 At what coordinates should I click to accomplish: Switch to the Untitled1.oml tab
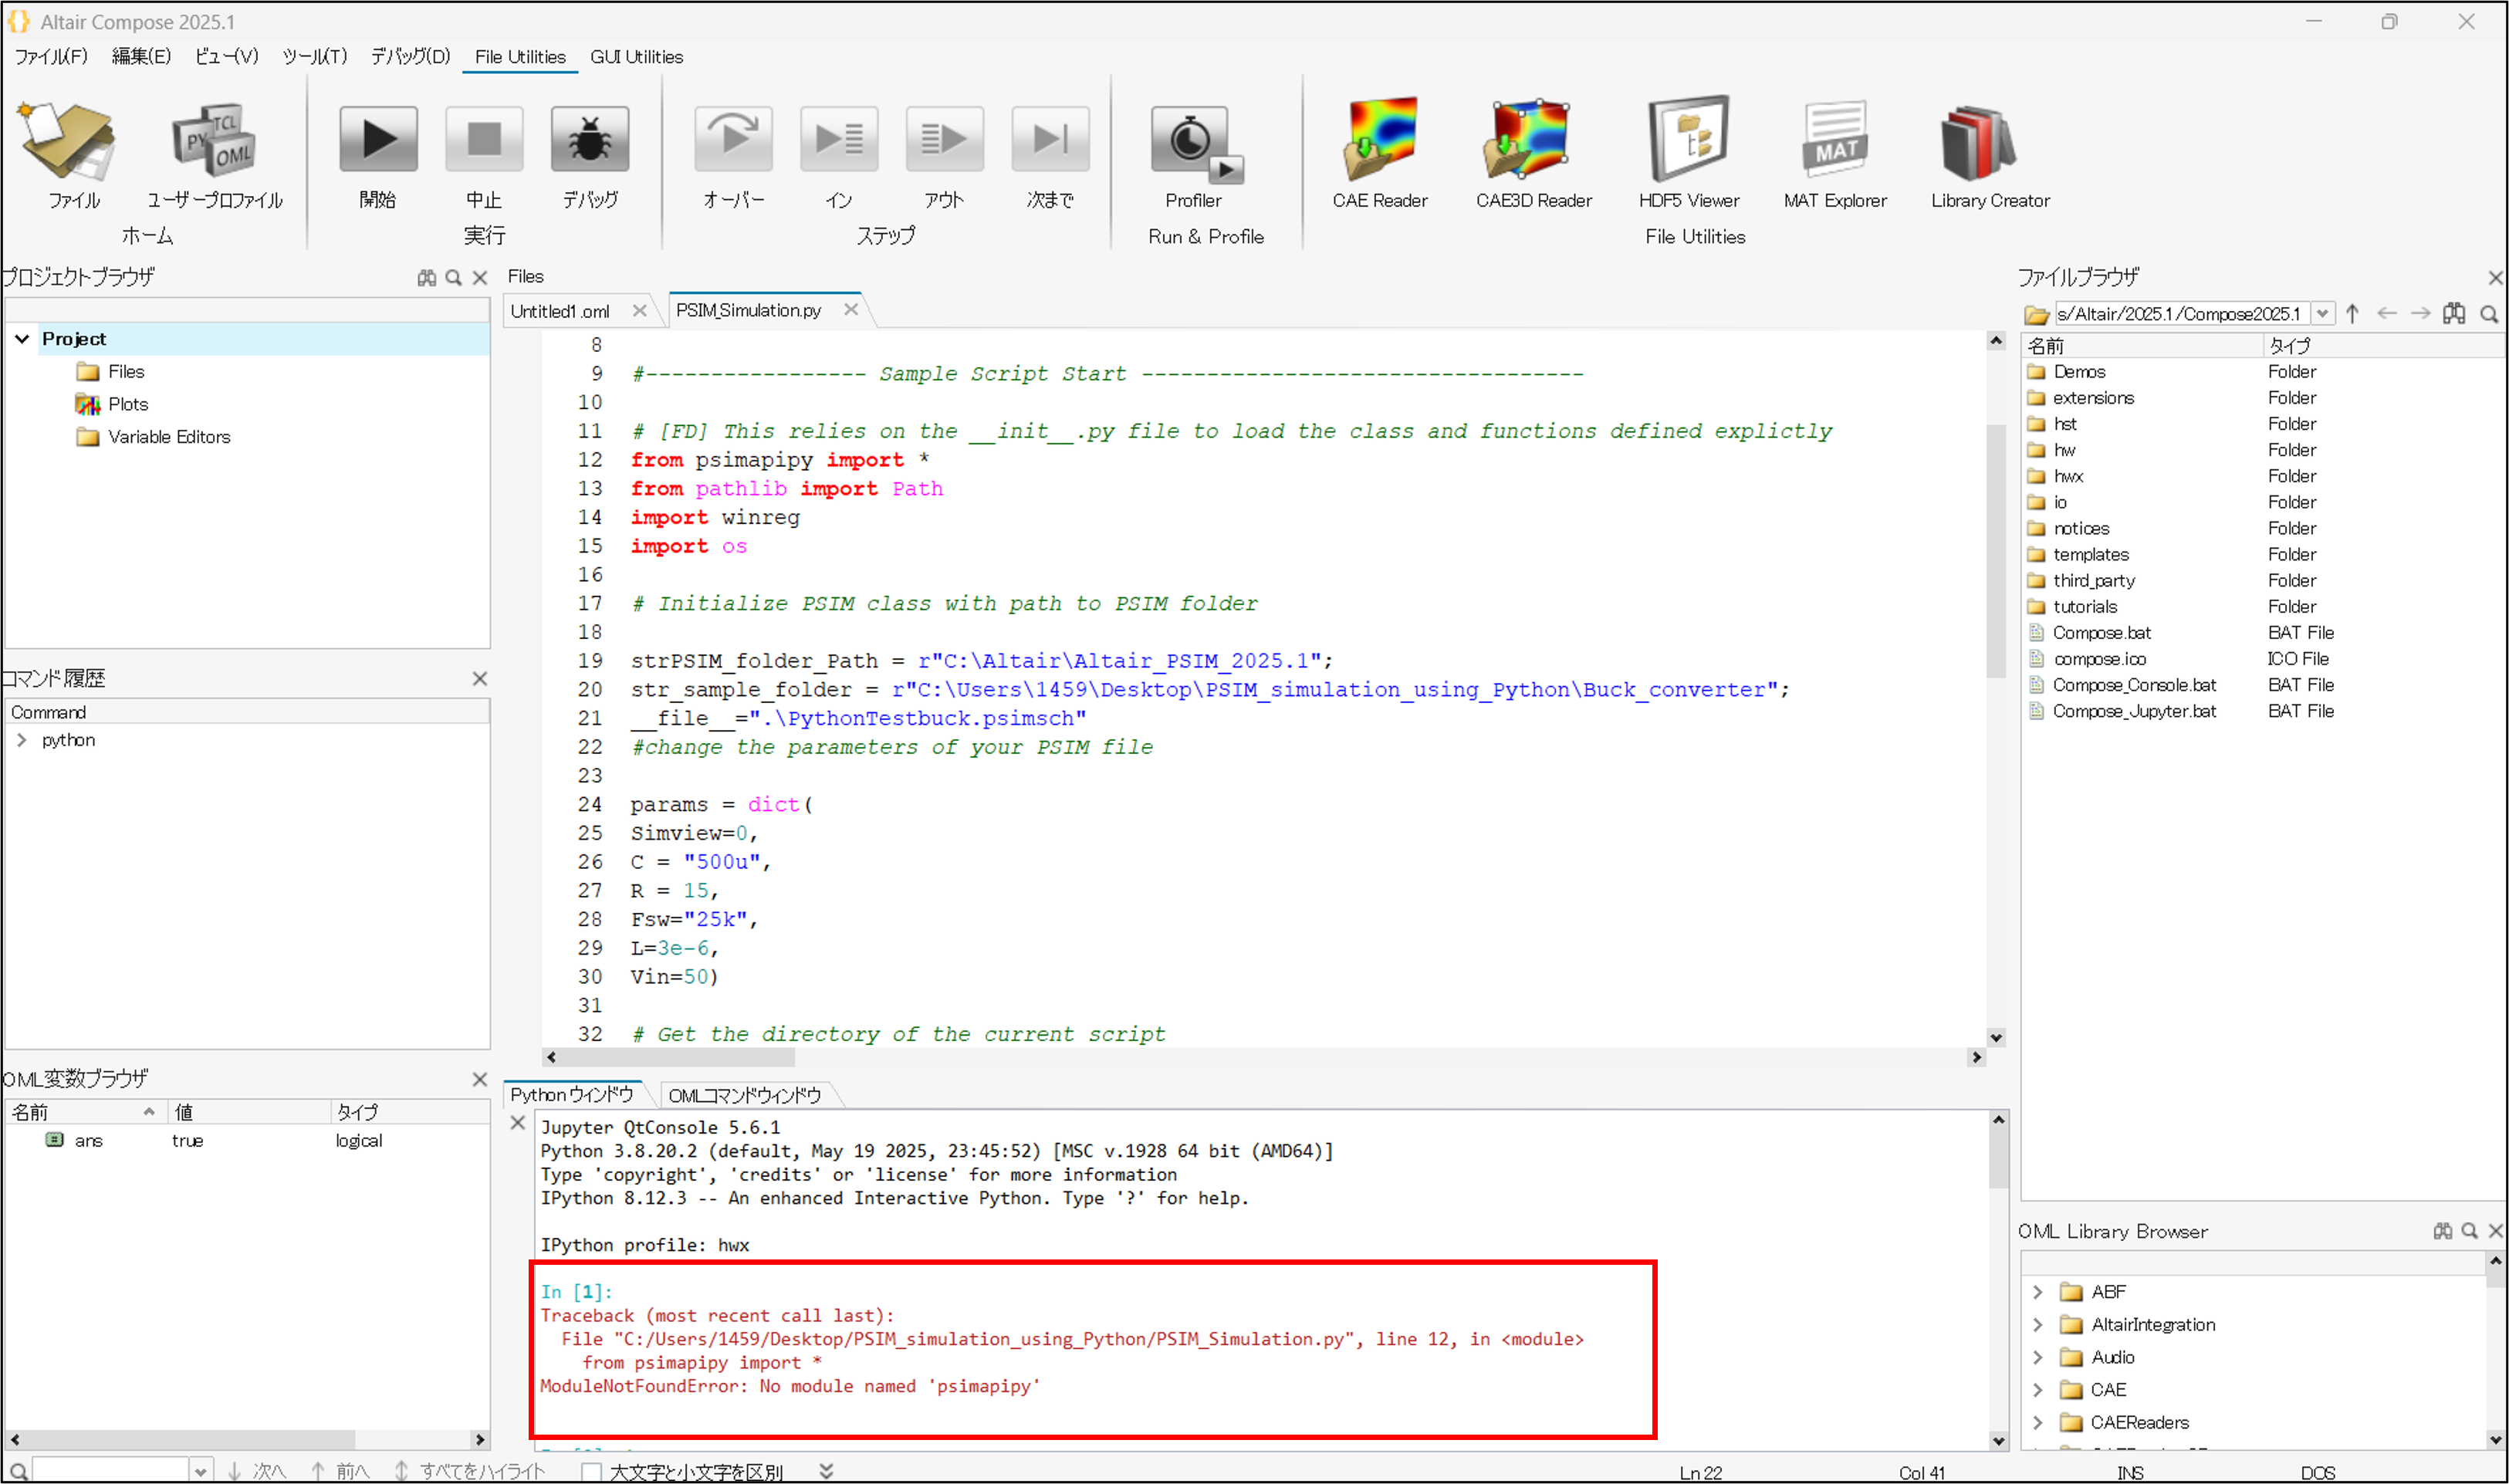point(560,311)
